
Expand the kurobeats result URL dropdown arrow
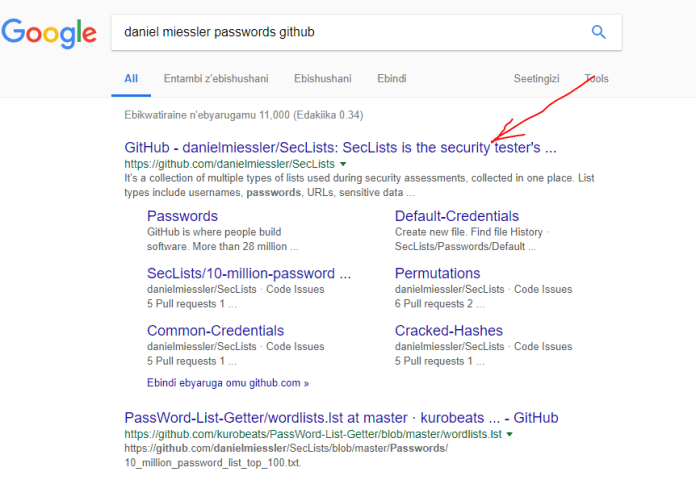coord(509,435)
